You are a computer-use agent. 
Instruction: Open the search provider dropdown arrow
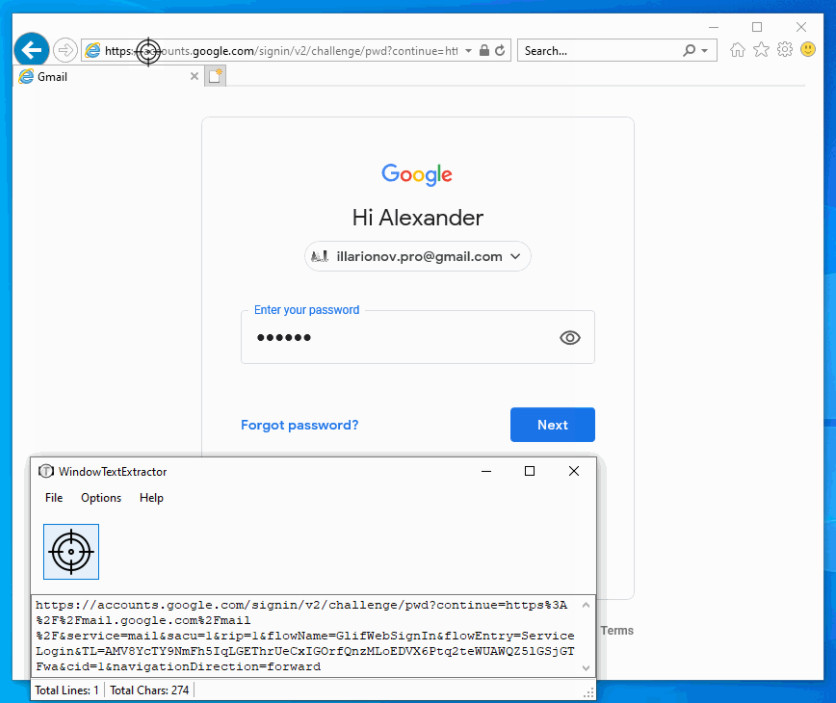pos(704,51)
